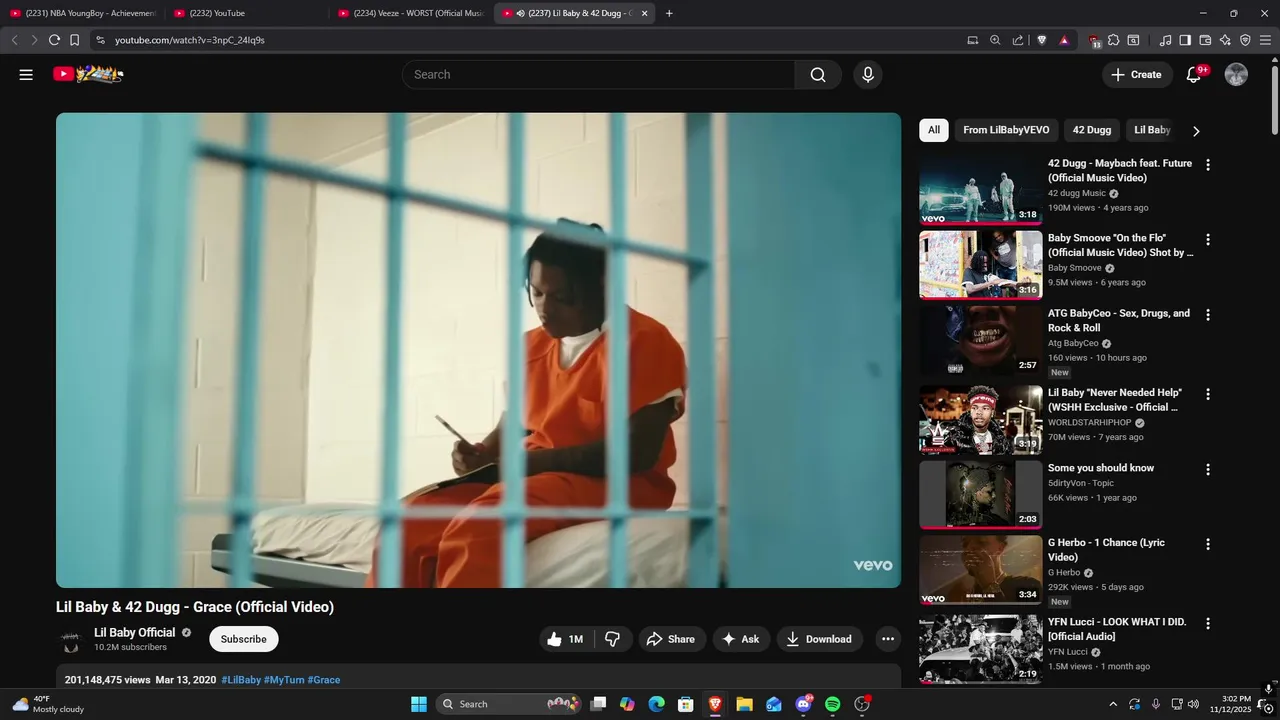
Task: Open the media control music note icon
Action: click(x=1165, y=40)
